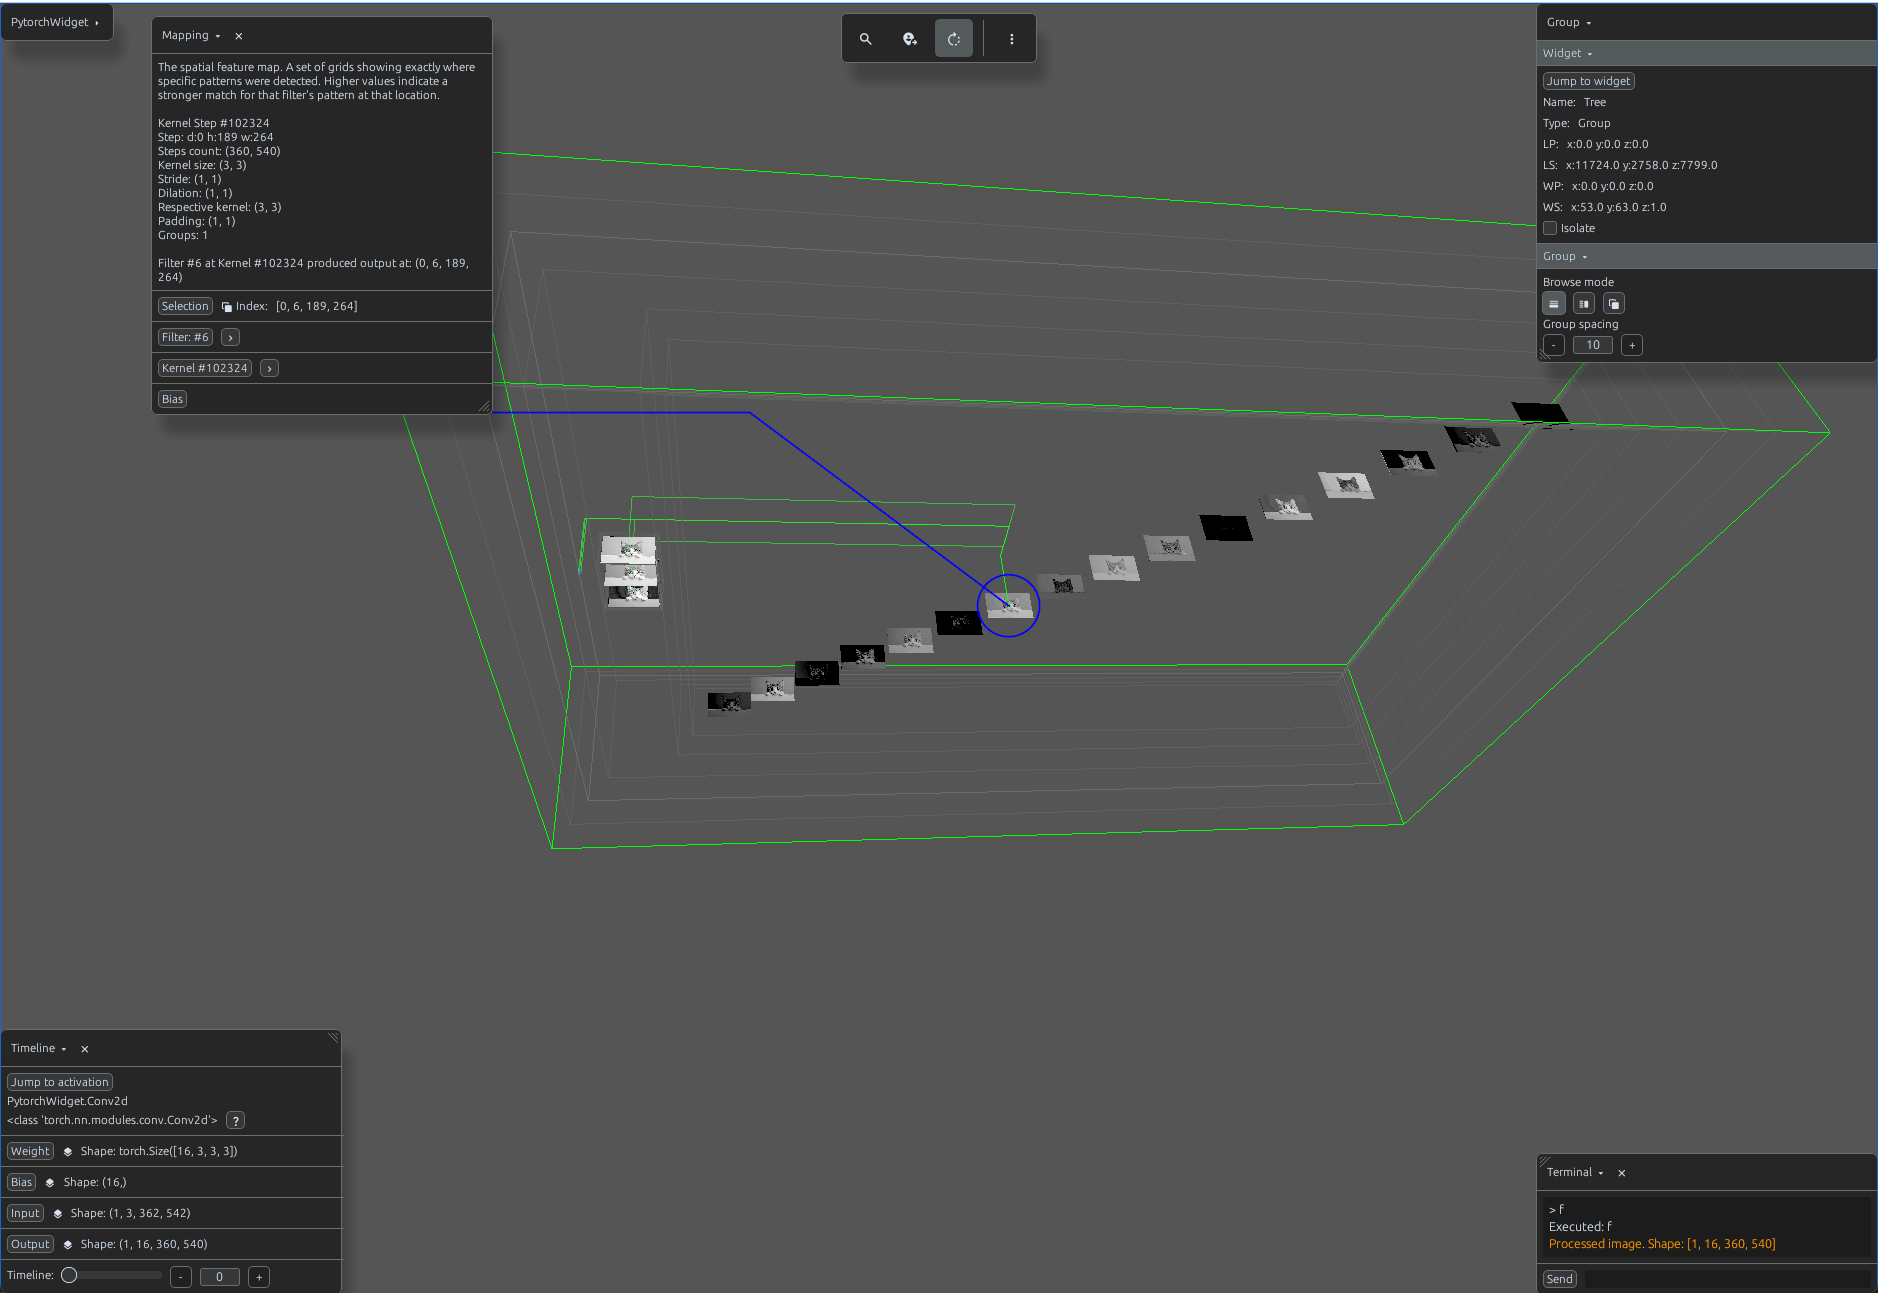The image size is (1878, 1293).
Task: Click the Kernel #102324 button
Action: tap(205, 369)
